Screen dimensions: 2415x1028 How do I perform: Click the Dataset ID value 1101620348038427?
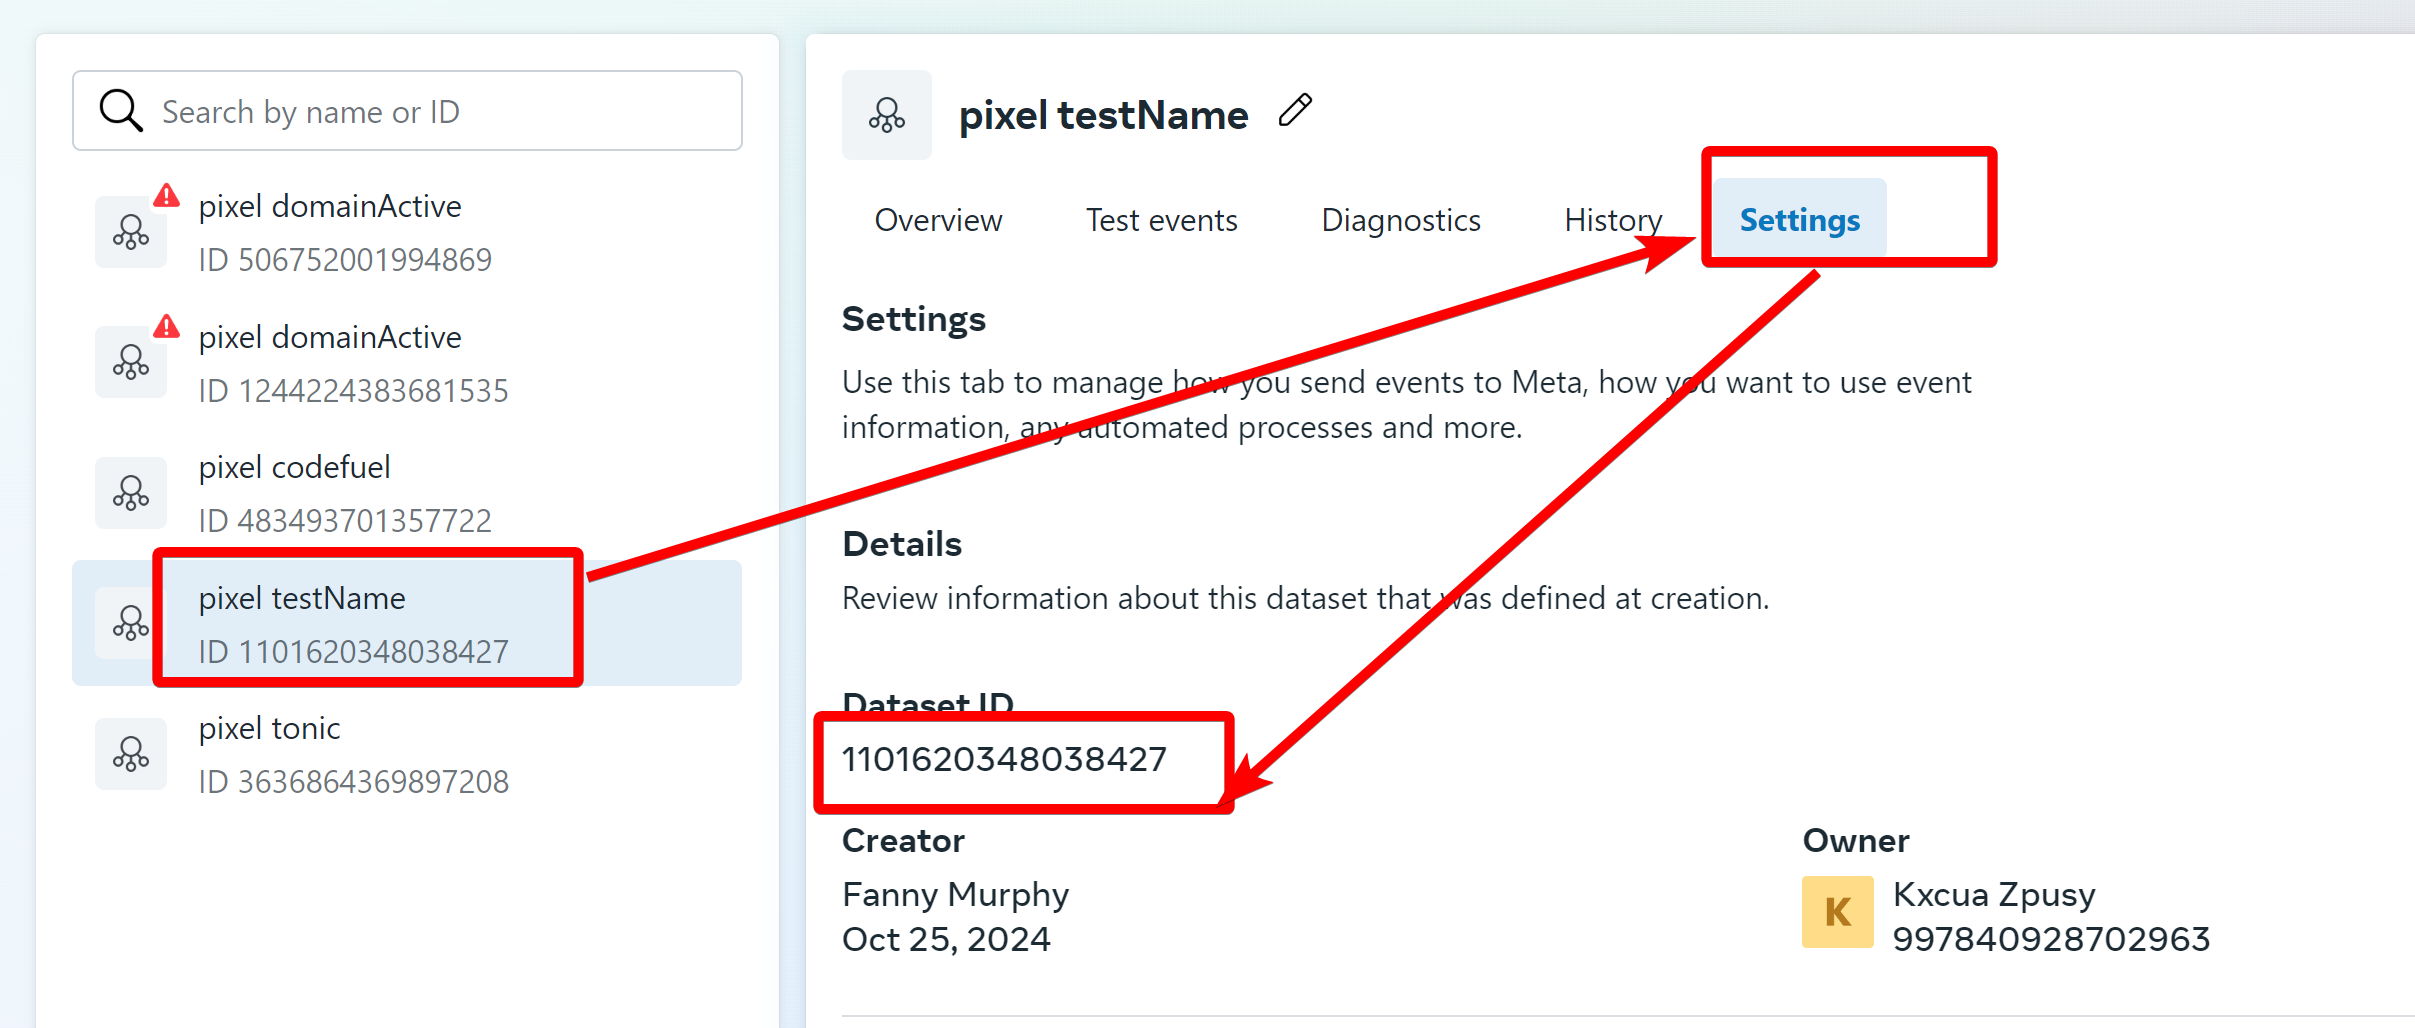pyautogui.click(x=1004, y=759)
